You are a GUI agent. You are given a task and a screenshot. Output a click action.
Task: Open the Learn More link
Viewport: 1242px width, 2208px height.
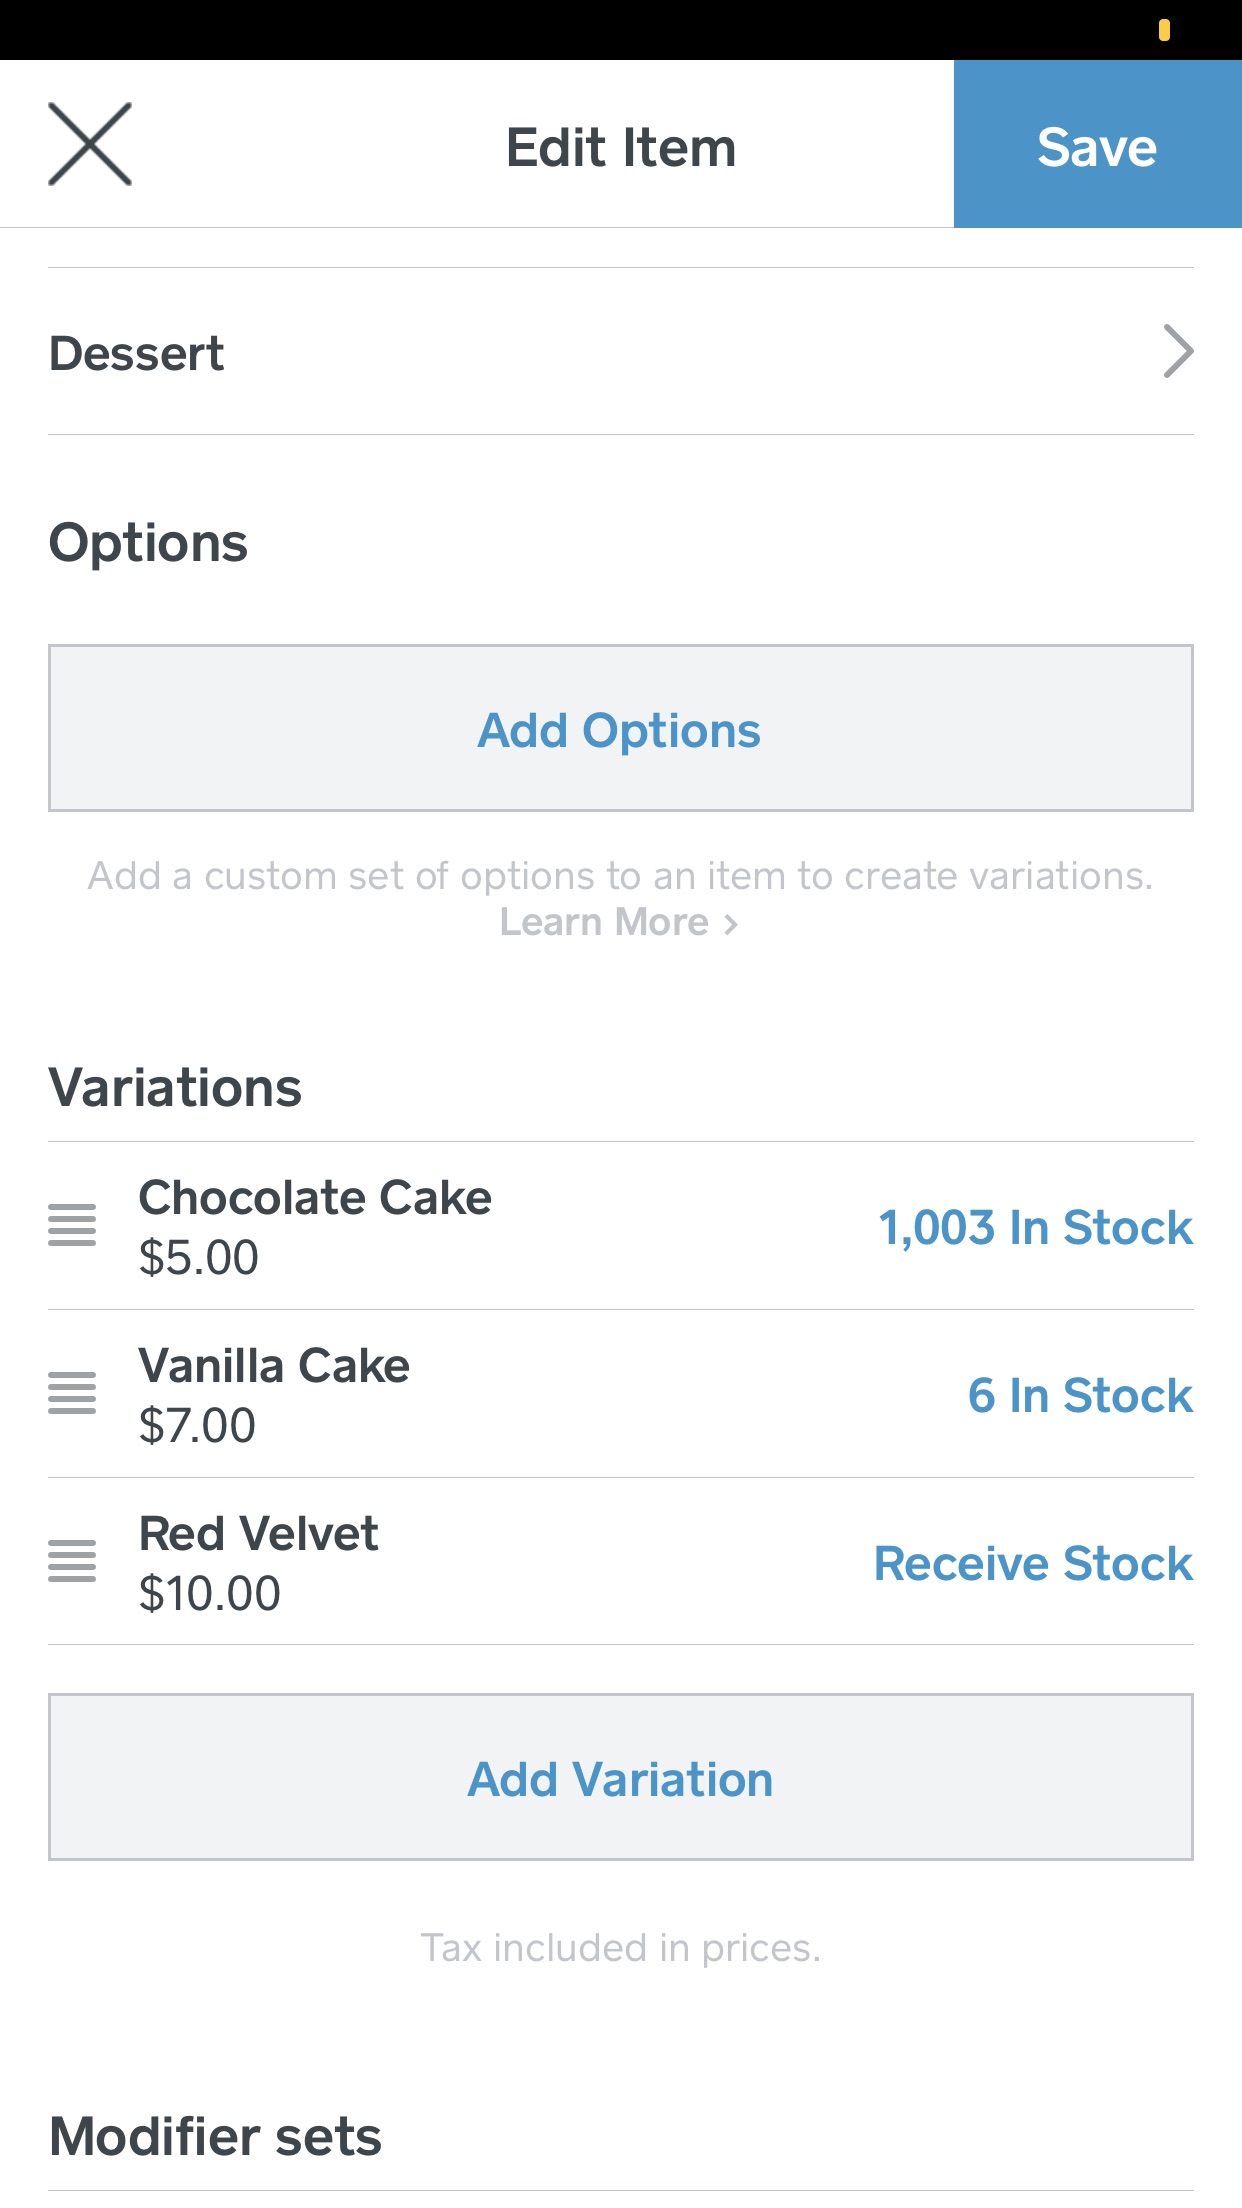coord(604,922)
